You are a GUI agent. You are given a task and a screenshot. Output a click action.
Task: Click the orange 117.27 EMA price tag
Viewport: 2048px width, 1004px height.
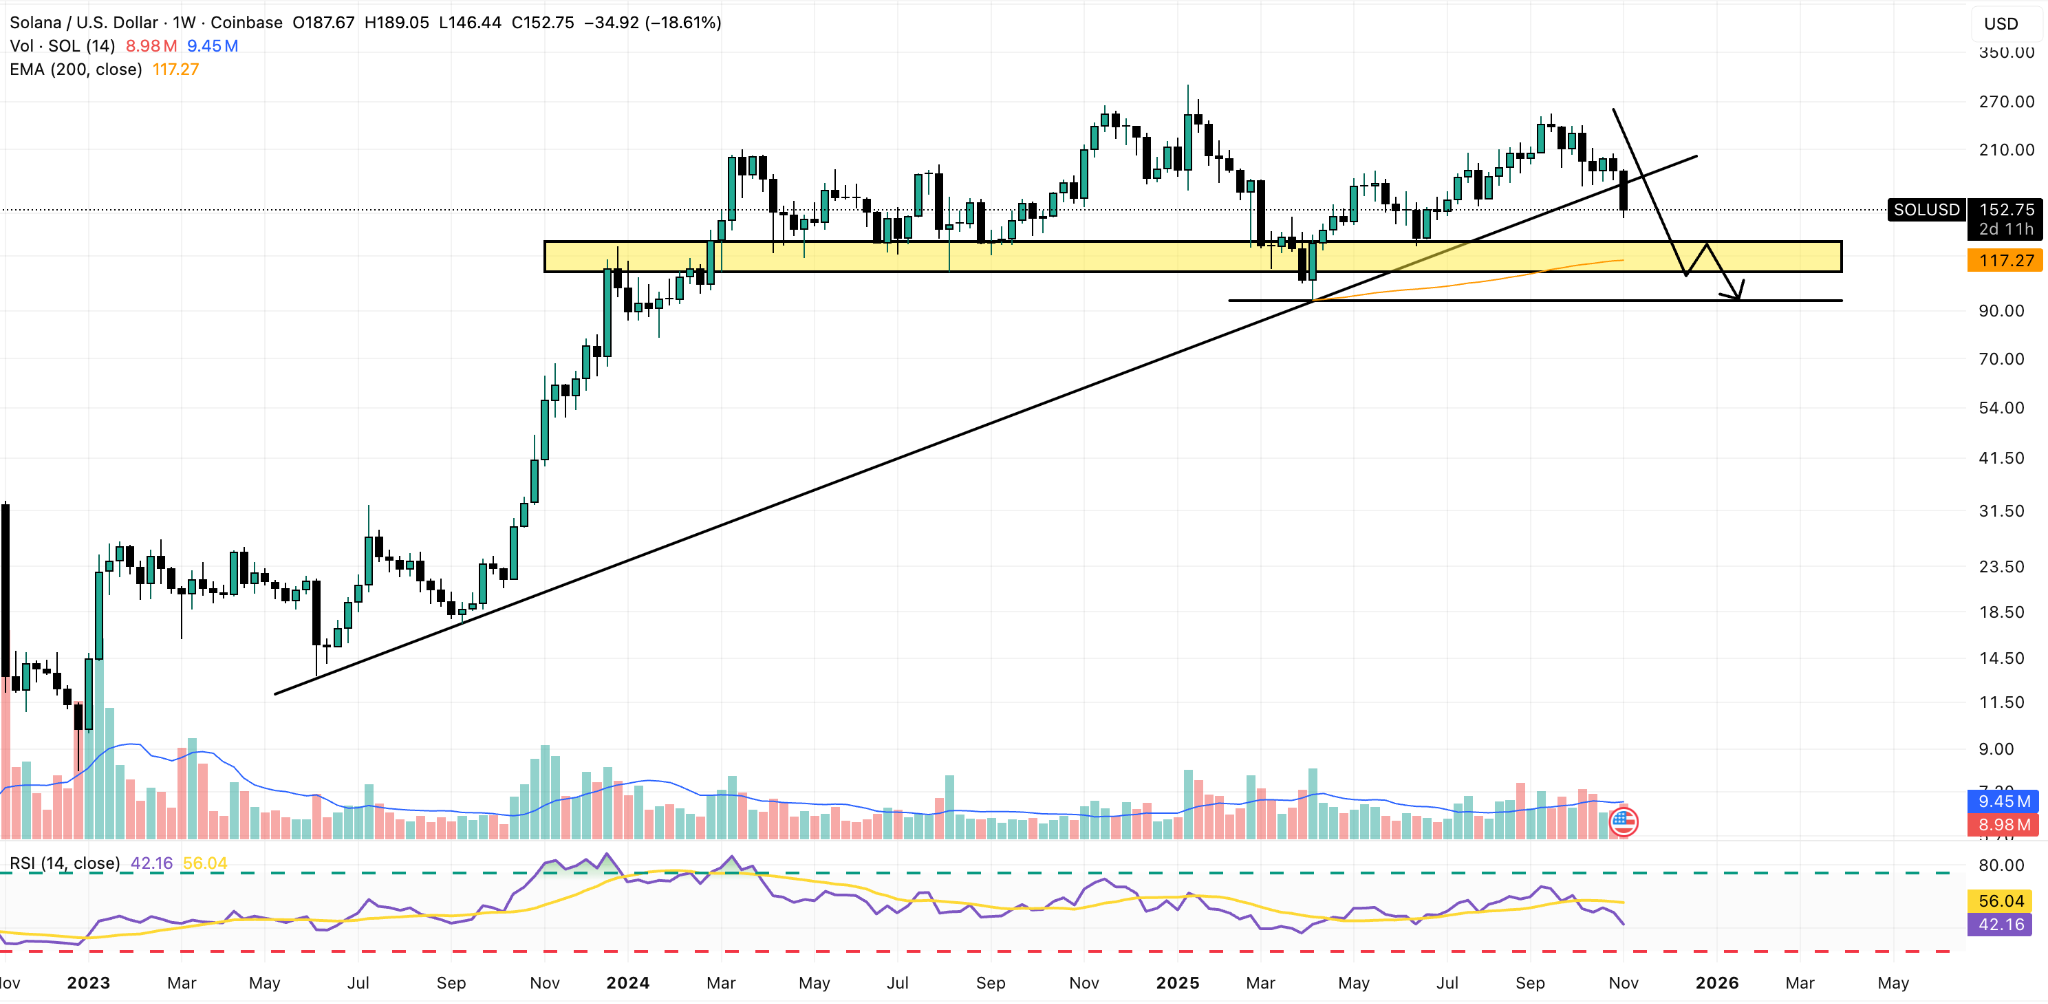(x=2006, y=260)
